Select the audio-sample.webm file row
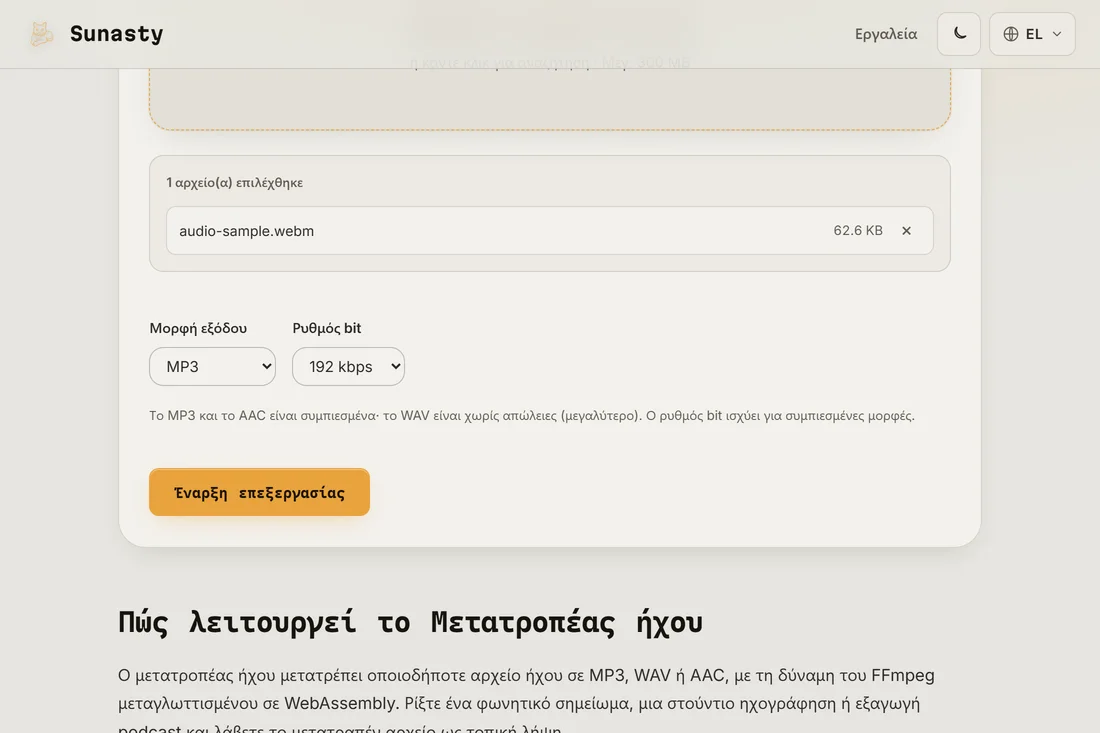 [549, 231]
